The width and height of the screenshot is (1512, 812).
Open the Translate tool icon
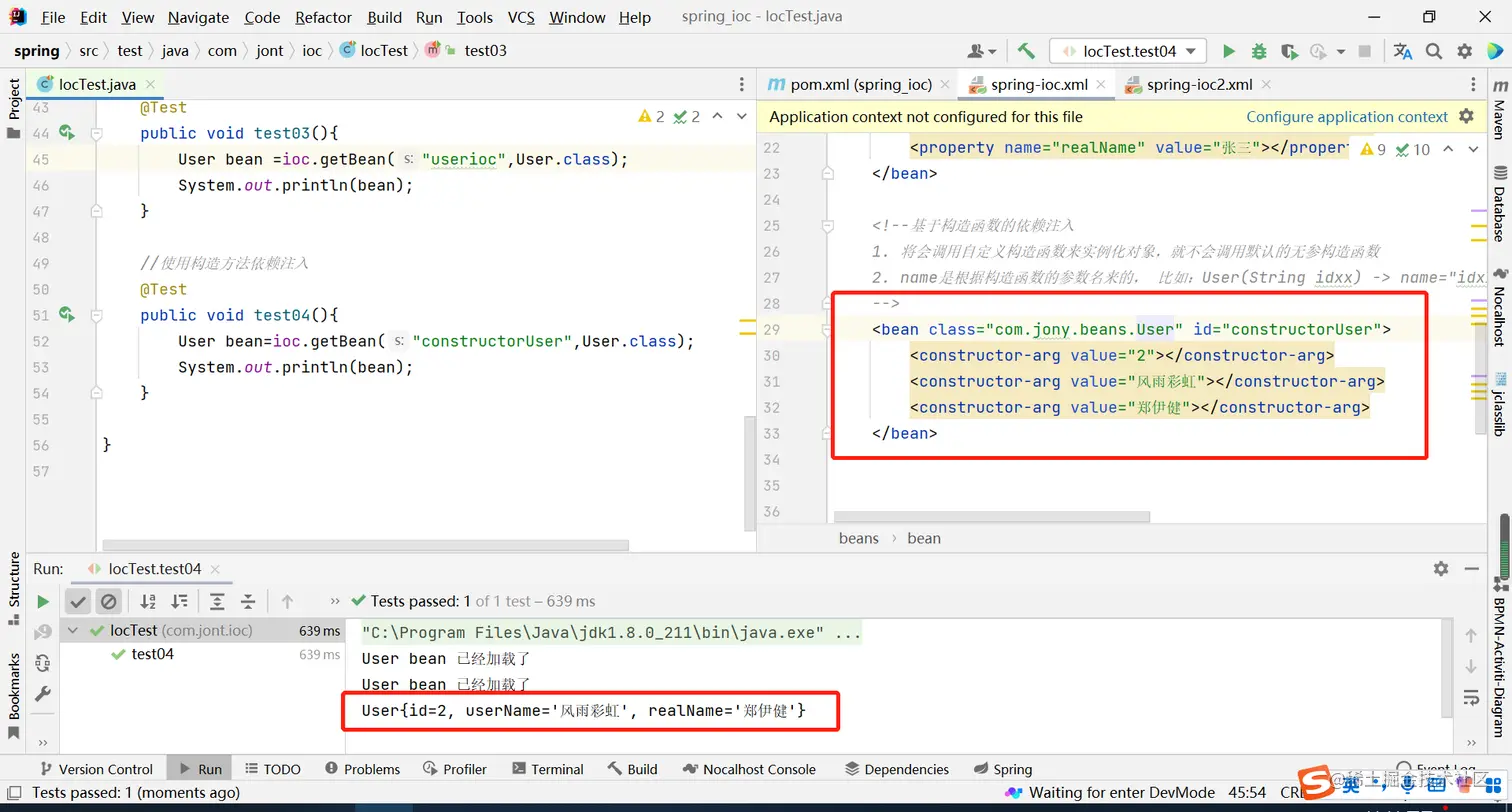[x=1403, y=51]
